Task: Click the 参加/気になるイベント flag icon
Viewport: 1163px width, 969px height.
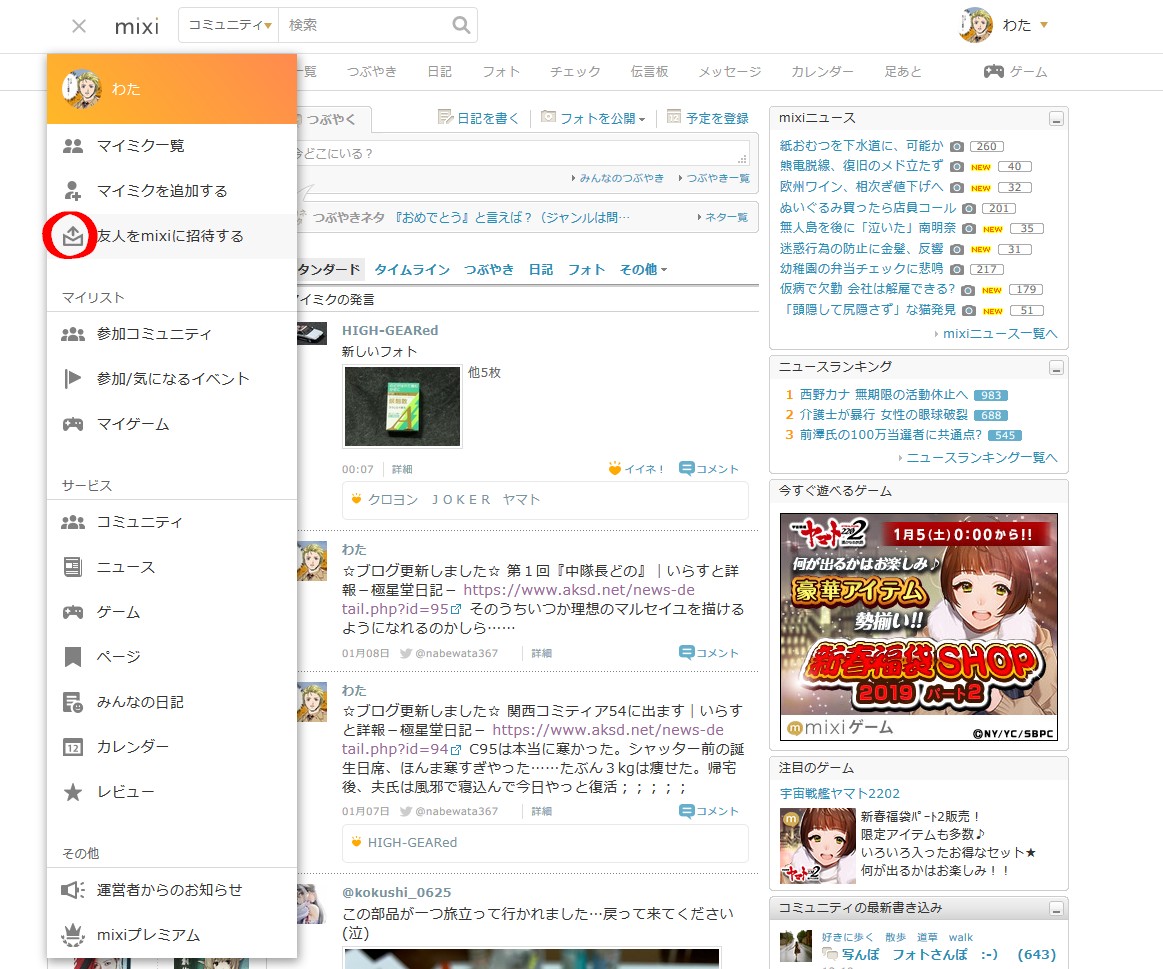Action: tap(73, 379)
